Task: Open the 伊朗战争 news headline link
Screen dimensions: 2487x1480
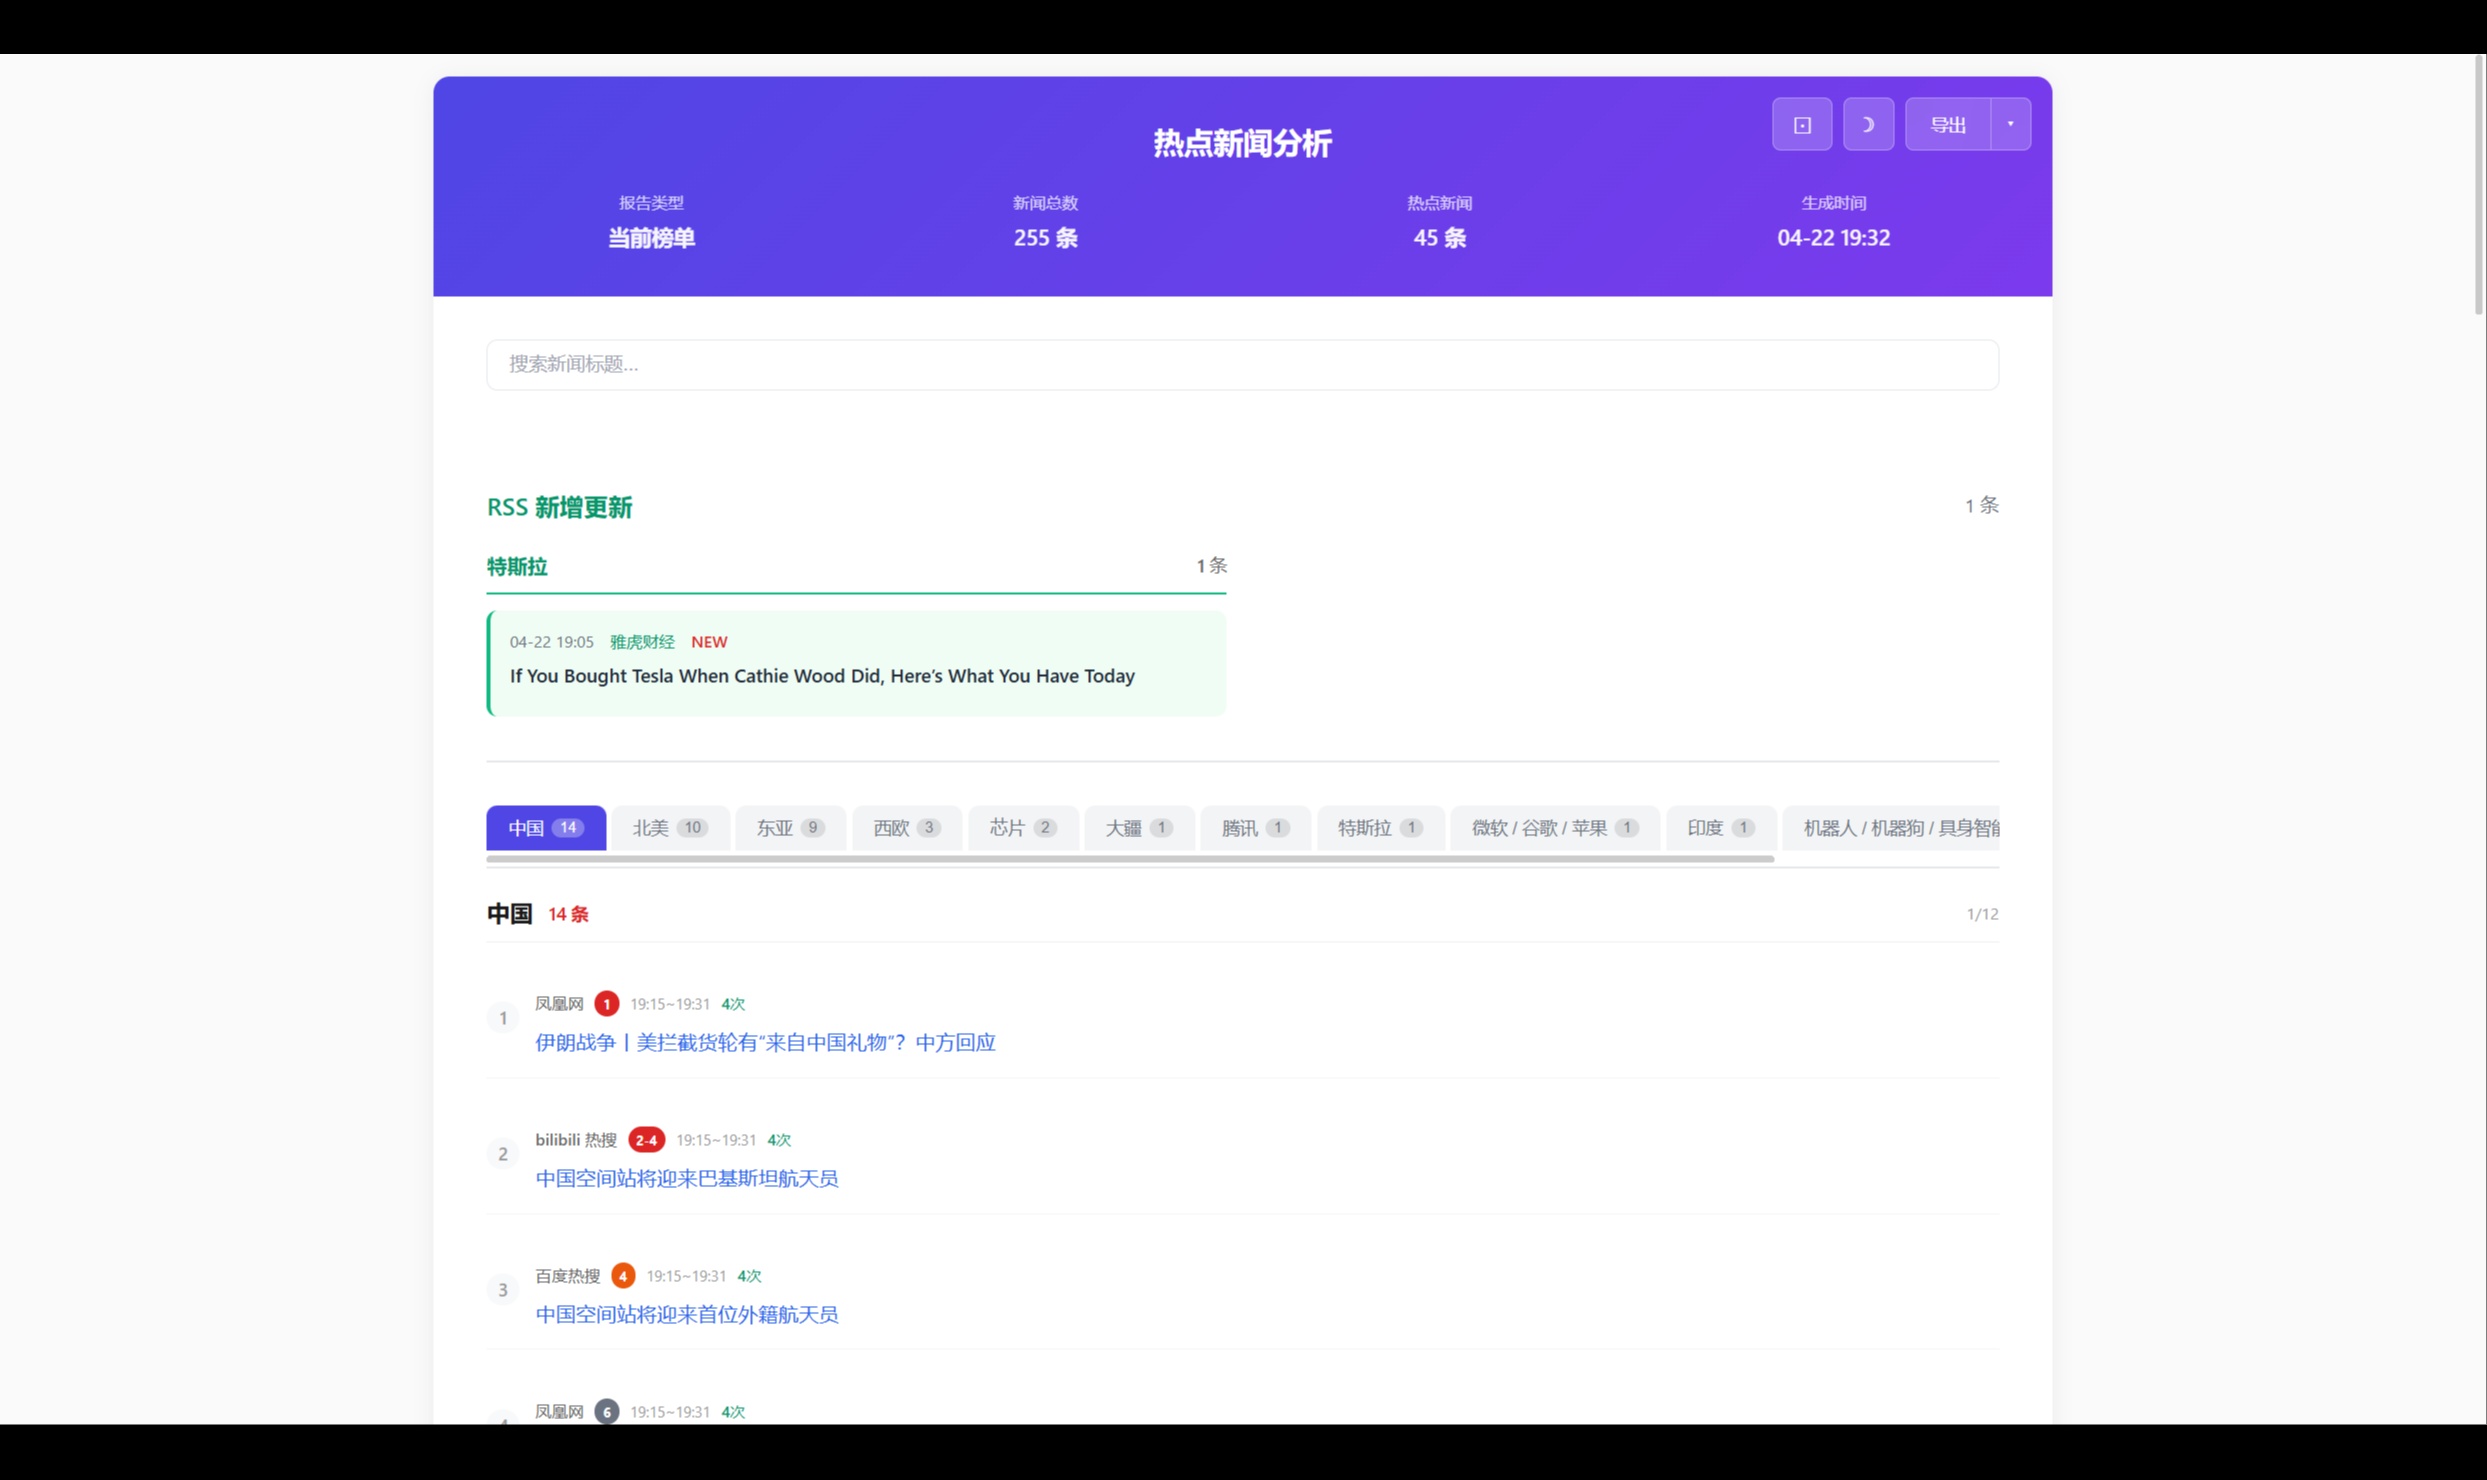Action: coord(764,1042)
